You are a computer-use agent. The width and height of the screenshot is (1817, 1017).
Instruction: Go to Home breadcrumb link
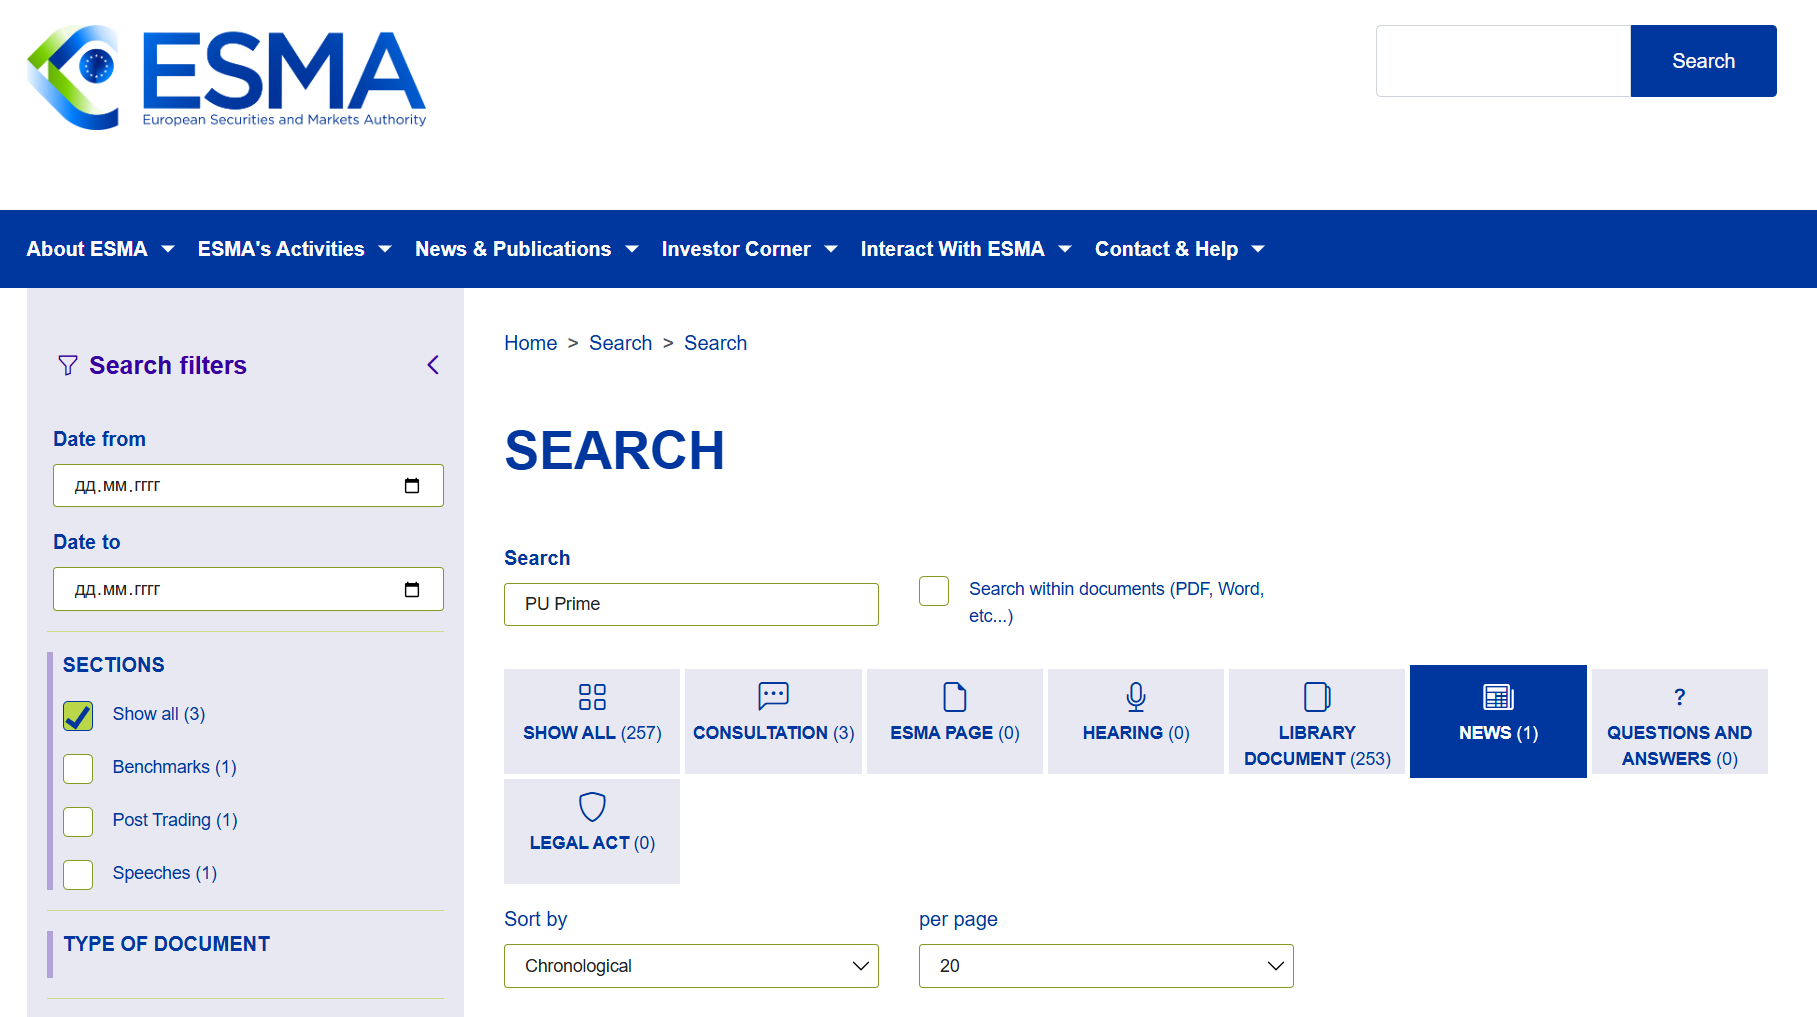coord(531,343)
